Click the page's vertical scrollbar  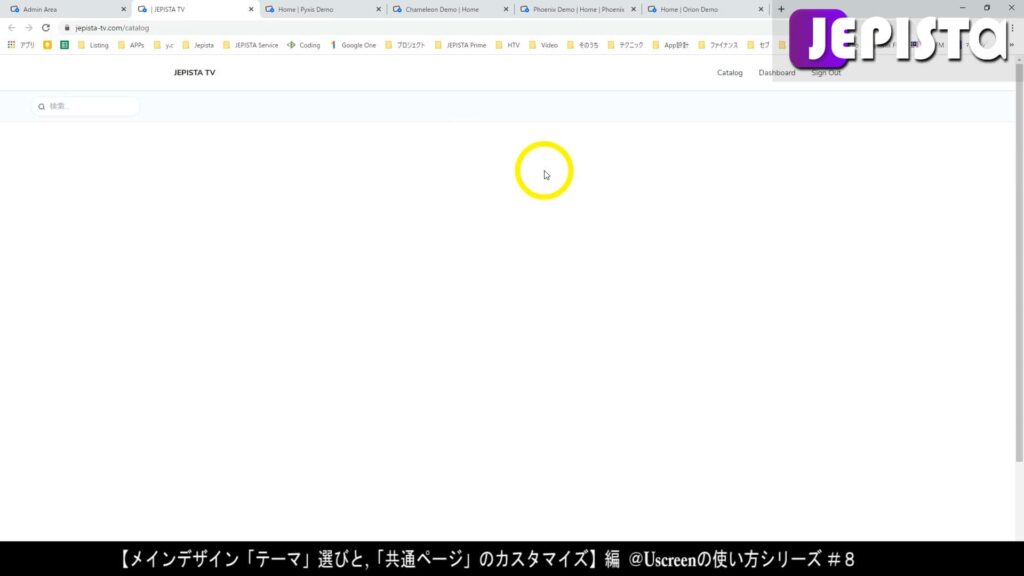[x=1019, y=263]
